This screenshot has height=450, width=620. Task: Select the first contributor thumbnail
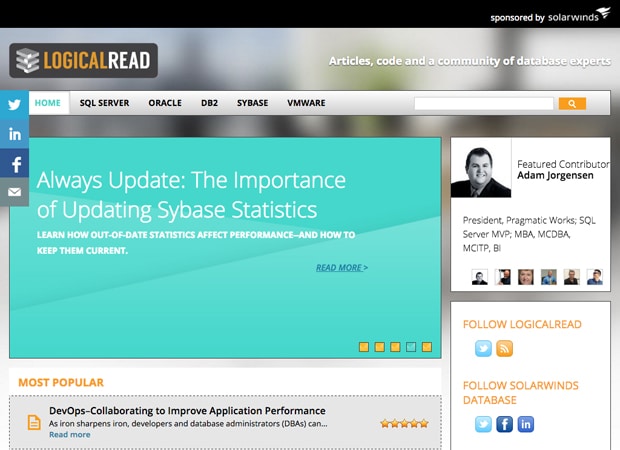point(480,277)
